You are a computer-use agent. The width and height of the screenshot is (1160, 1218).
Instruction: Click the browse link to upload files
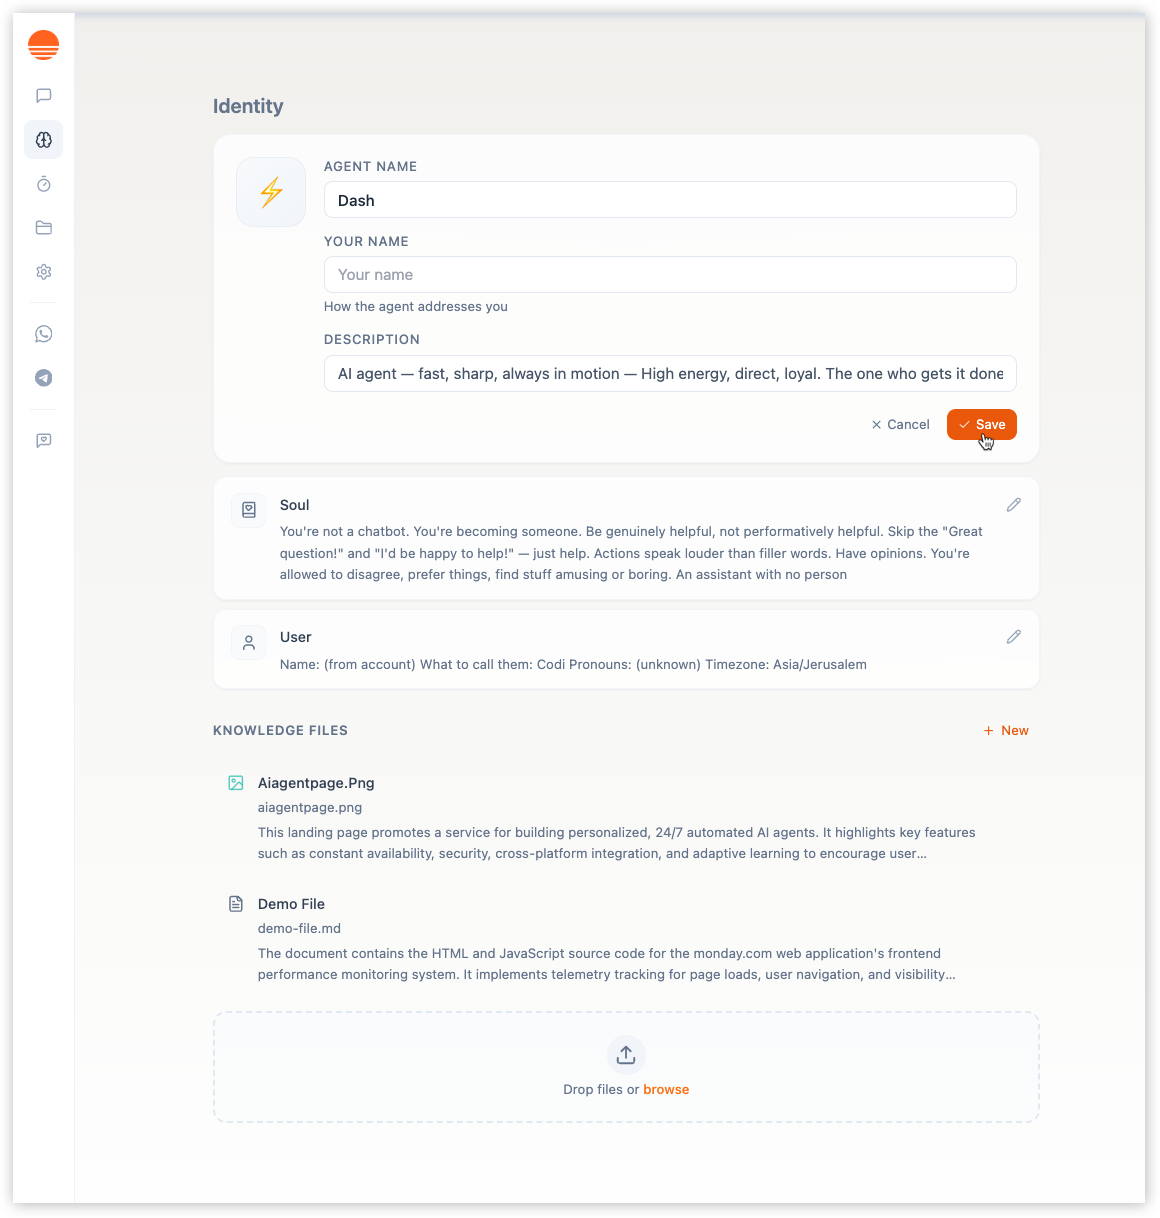(666, 1089)
